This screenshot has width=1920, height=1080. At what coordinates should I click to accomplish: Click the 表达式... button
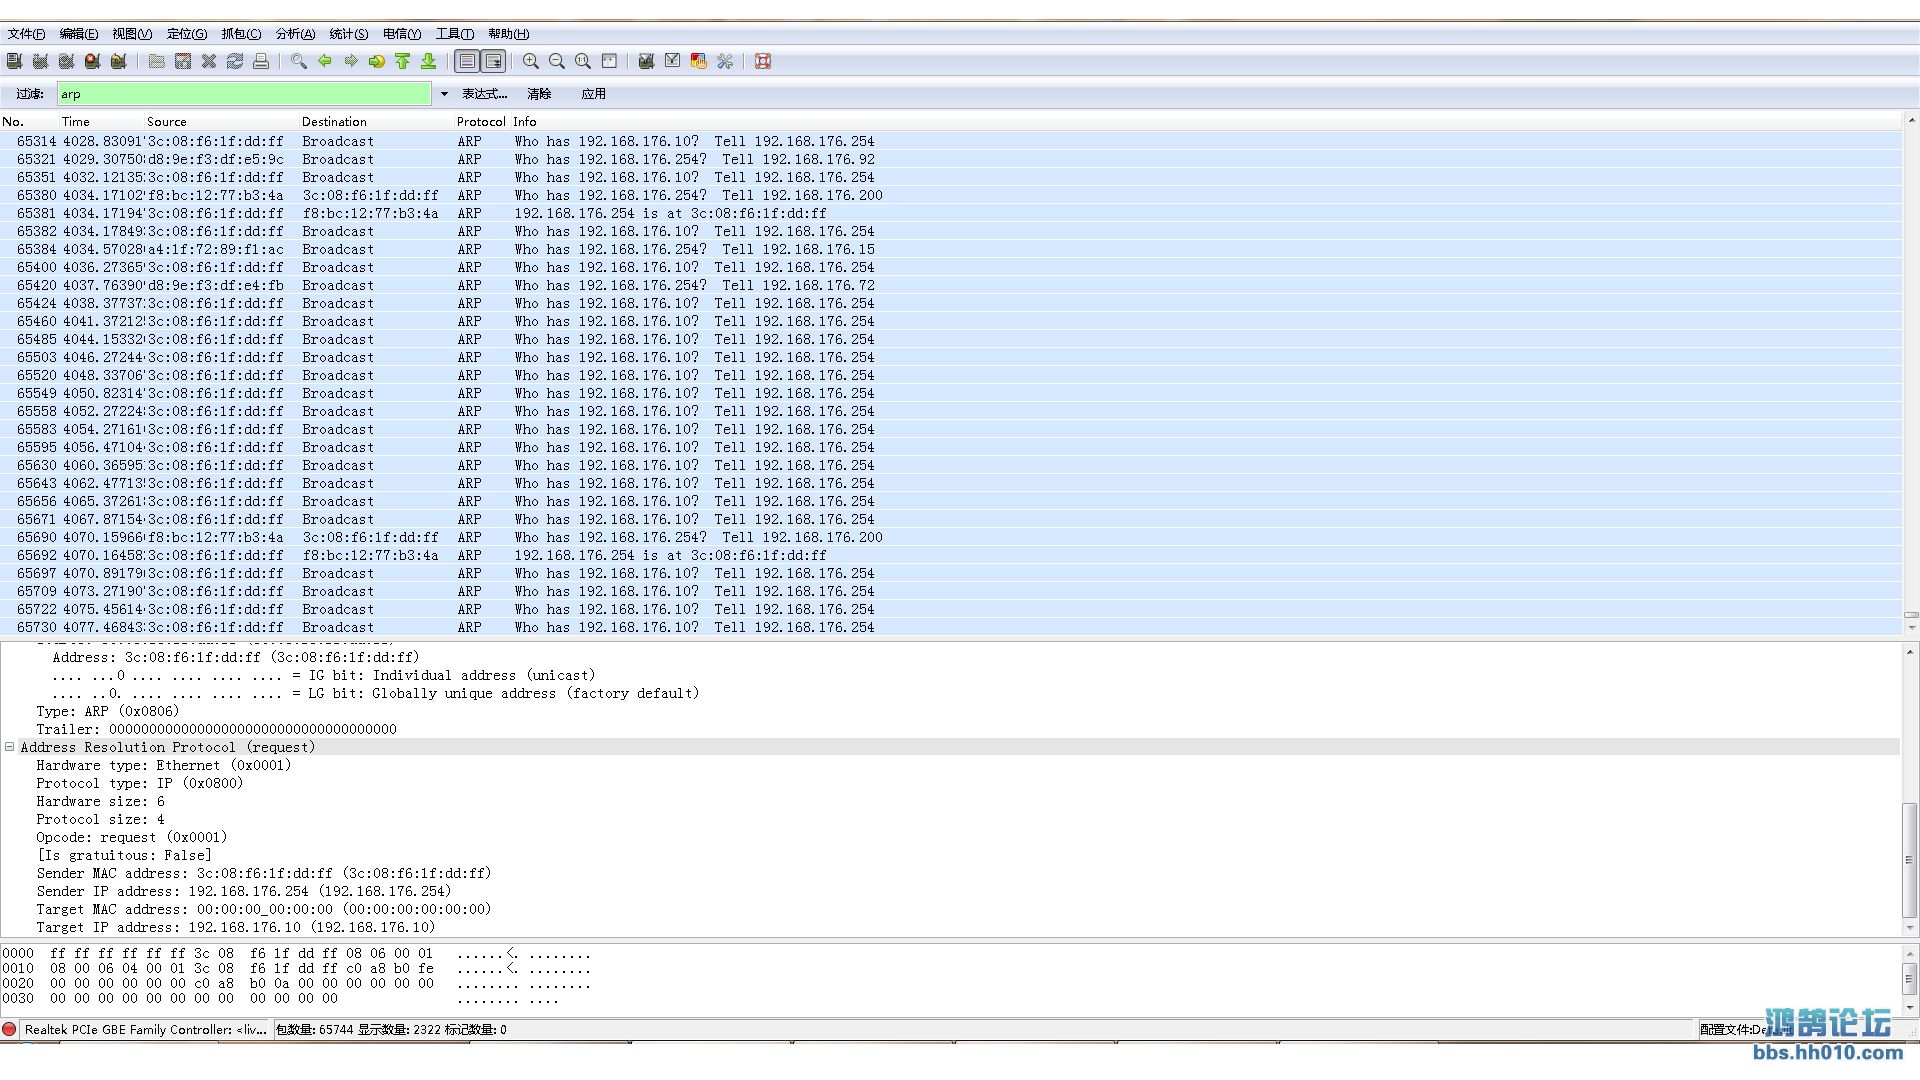485,94
